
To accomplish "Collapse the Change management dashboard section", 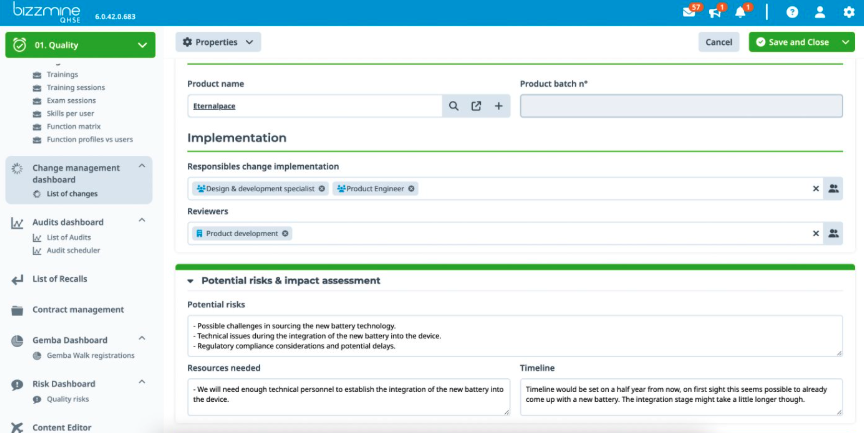I will pos(142,166).
